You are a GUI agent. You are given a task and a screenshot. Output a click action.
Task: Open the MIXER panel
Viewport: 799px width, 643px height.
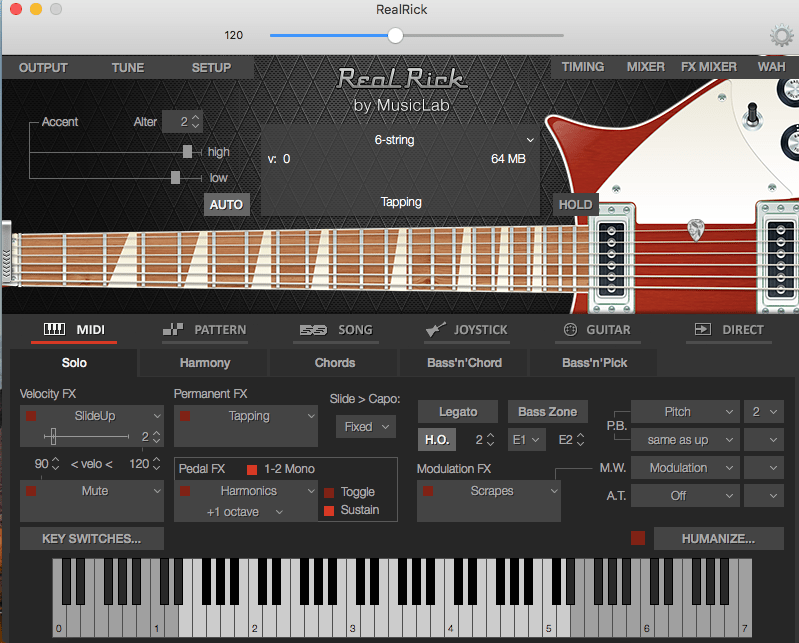646,67
